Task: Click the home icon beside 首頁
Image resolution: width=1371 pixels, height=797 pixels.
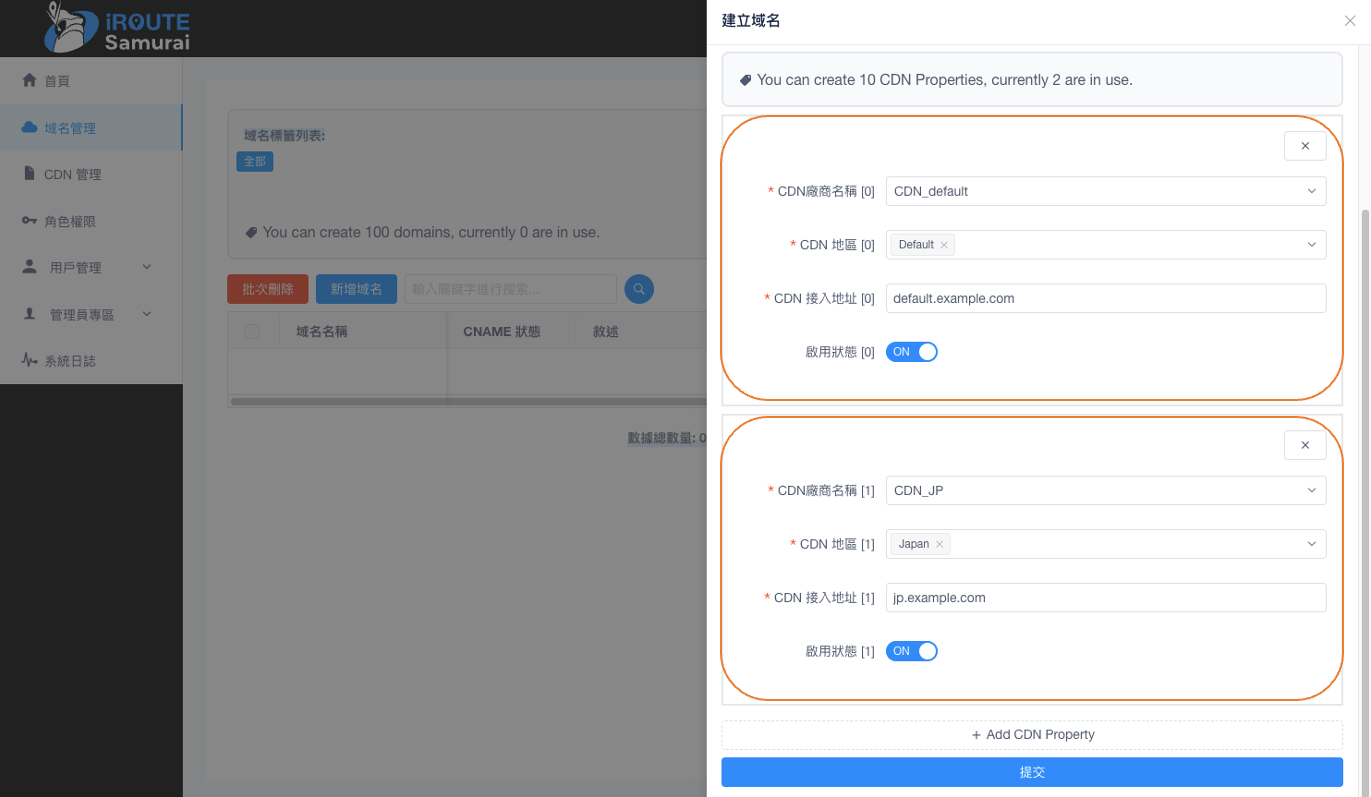Action: (30, 81)
